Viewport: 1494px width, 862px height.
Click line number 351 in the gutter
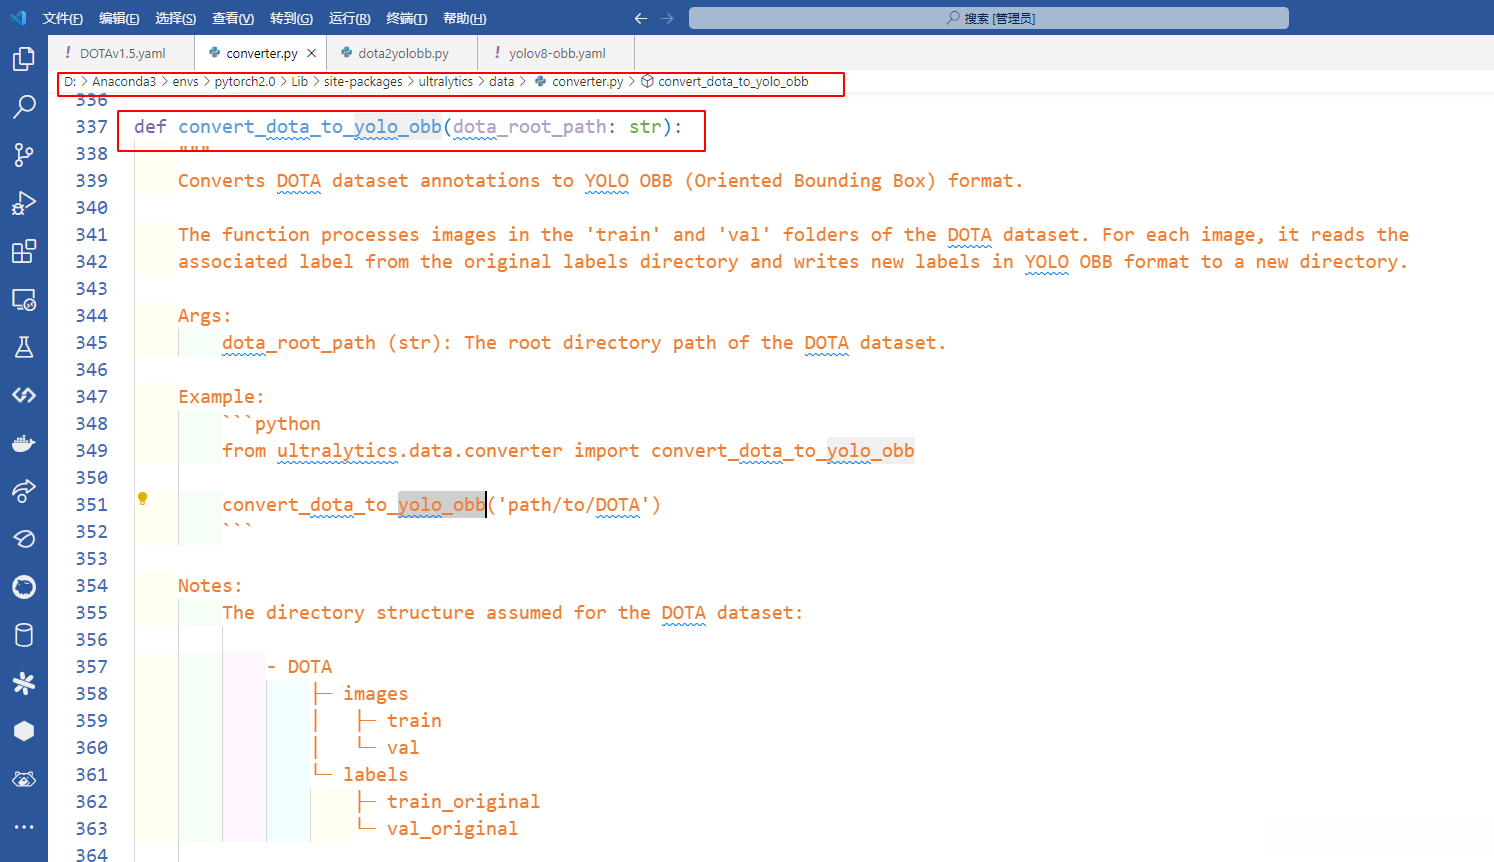(91, 505)
